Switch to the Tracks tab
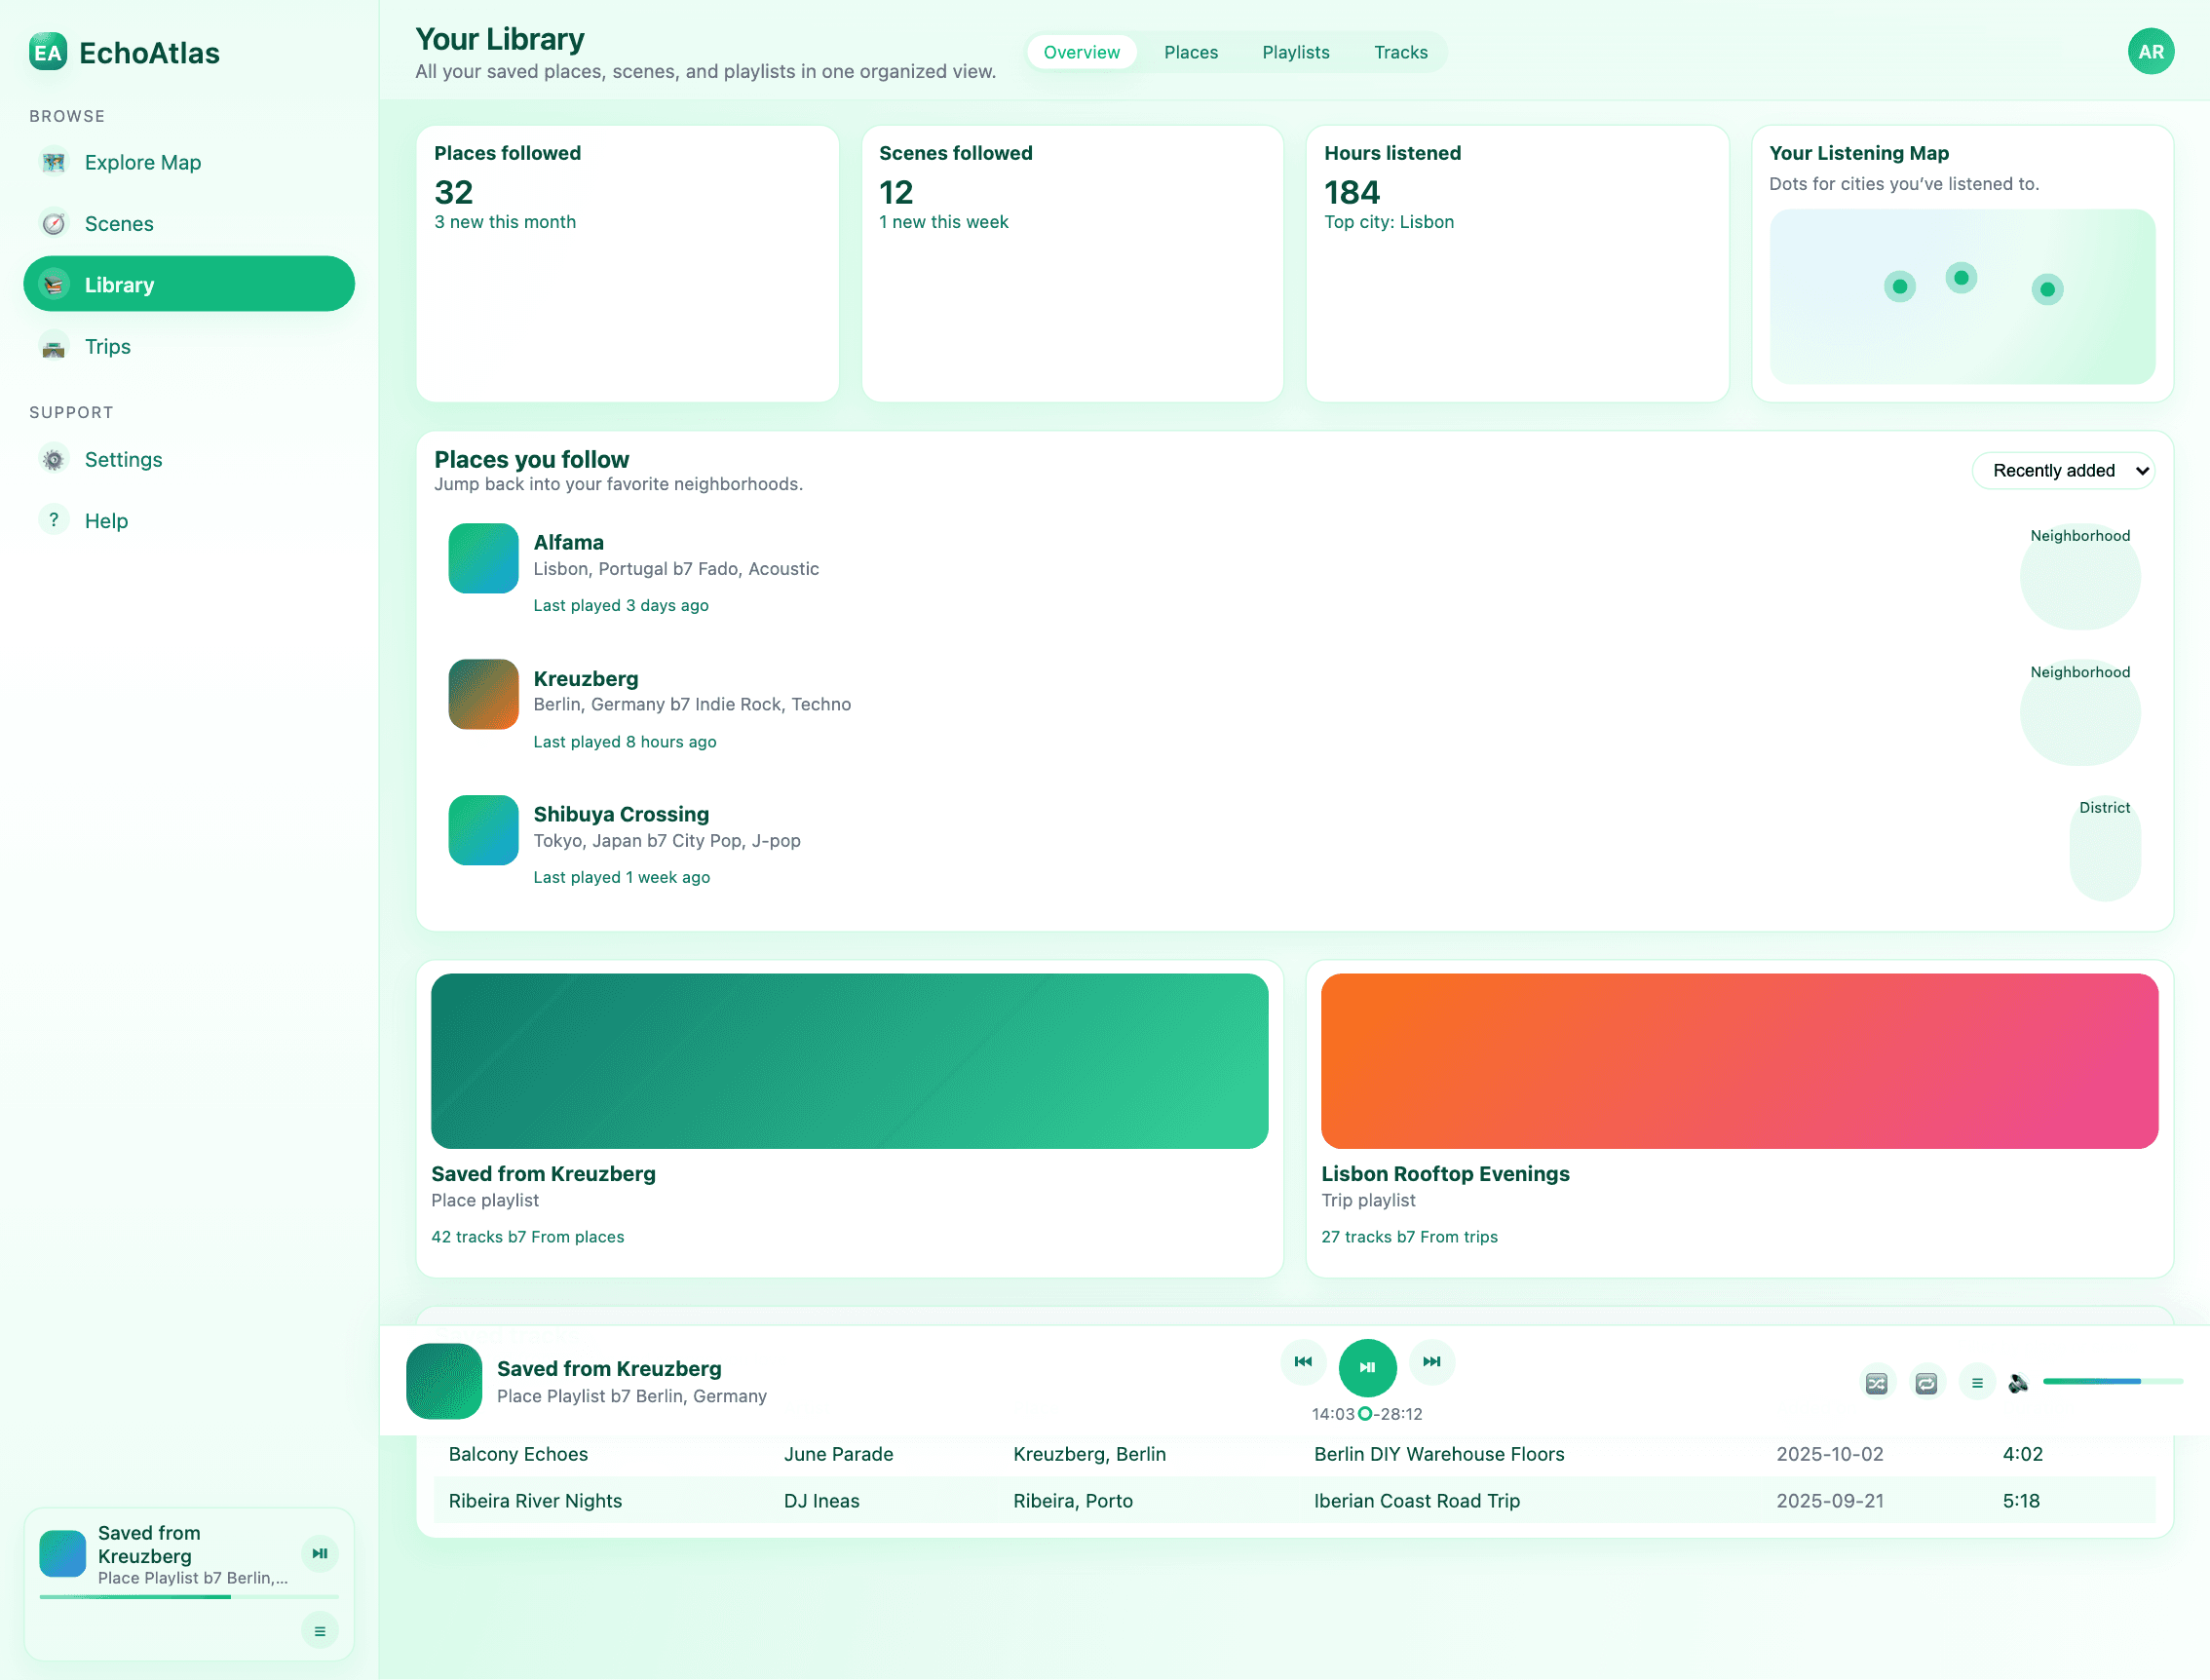Screen dimensions: 2210x1680 (x=1400, y=52)
